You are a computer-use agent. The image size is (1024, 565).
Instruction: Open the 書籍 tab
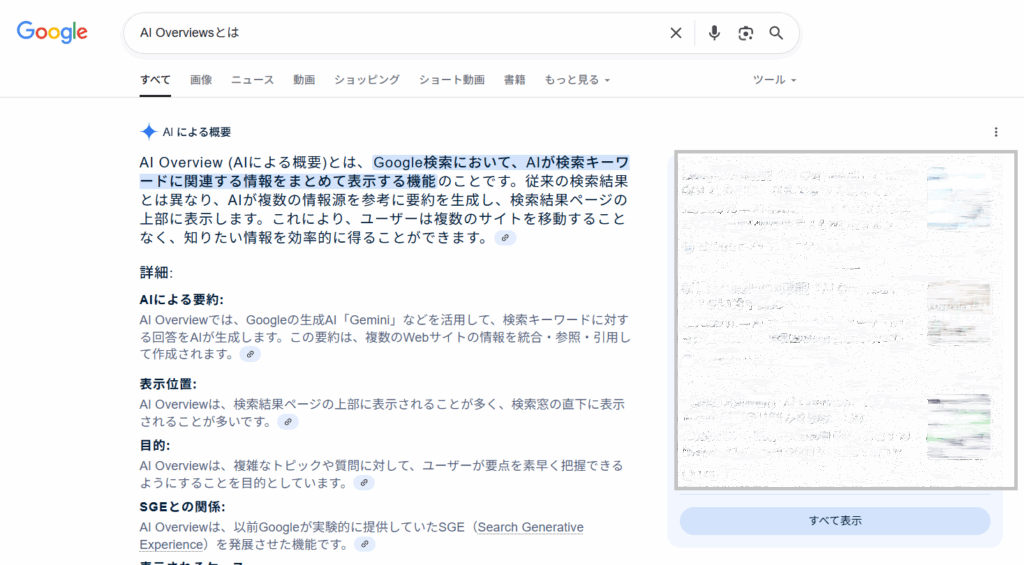click(514, 80)
